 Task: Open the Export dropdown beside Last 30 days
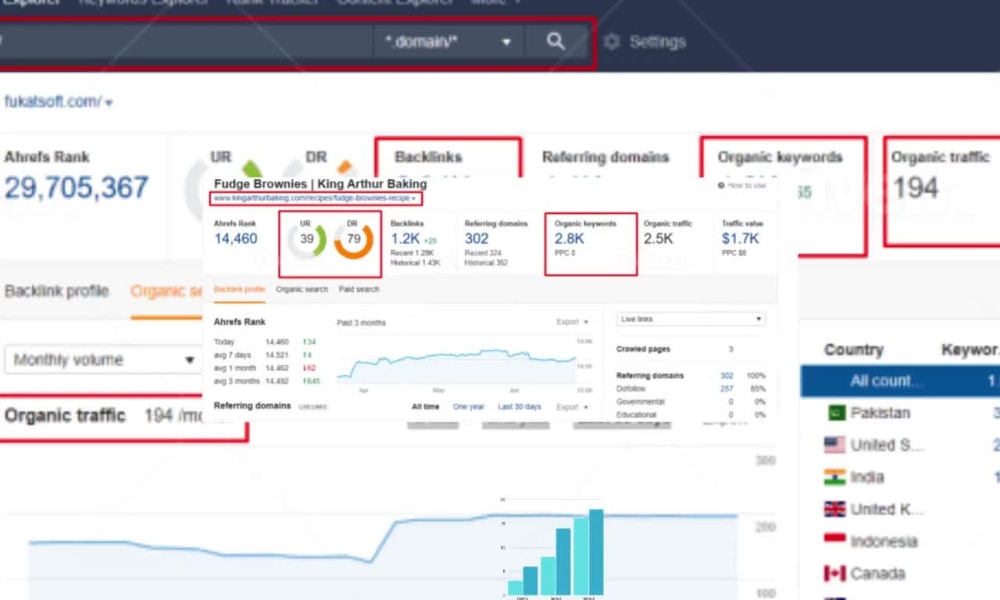tap(572, 407)
